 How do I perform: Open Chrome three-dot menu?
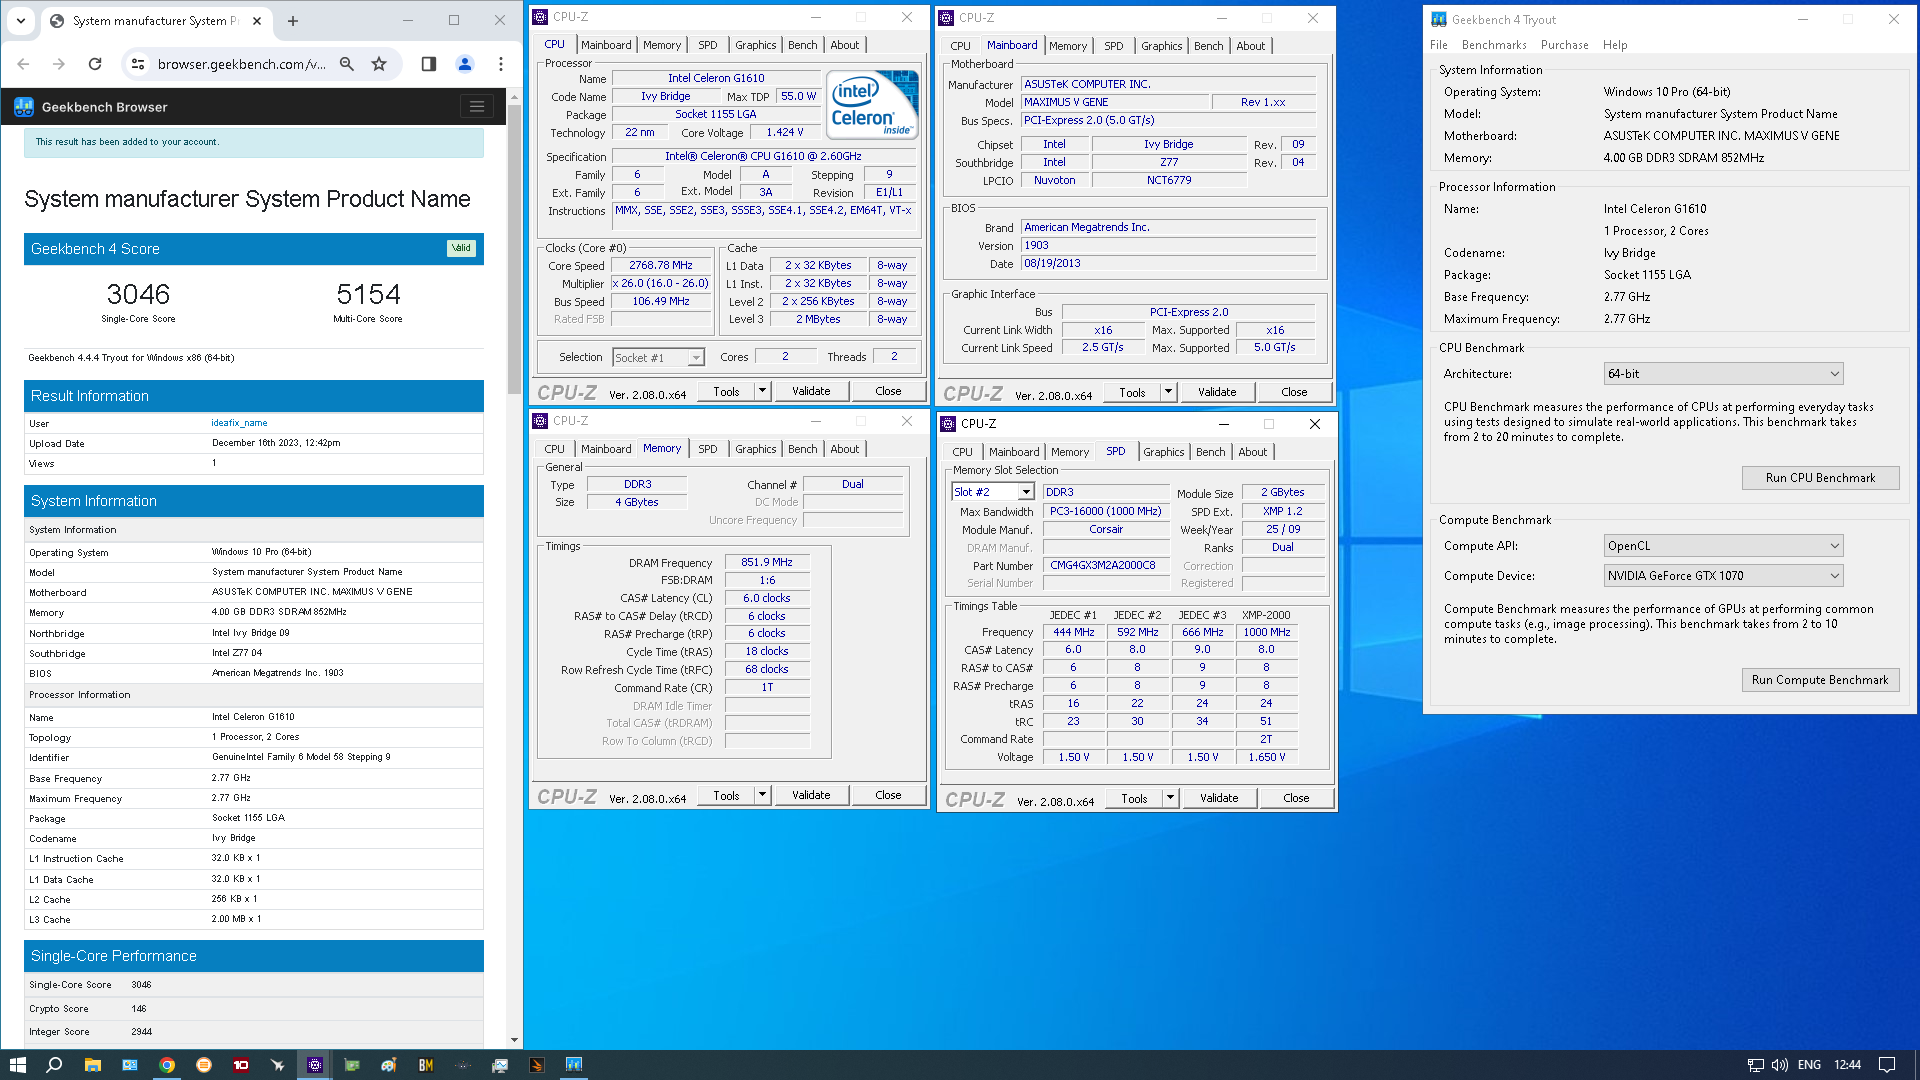(501, 64)
